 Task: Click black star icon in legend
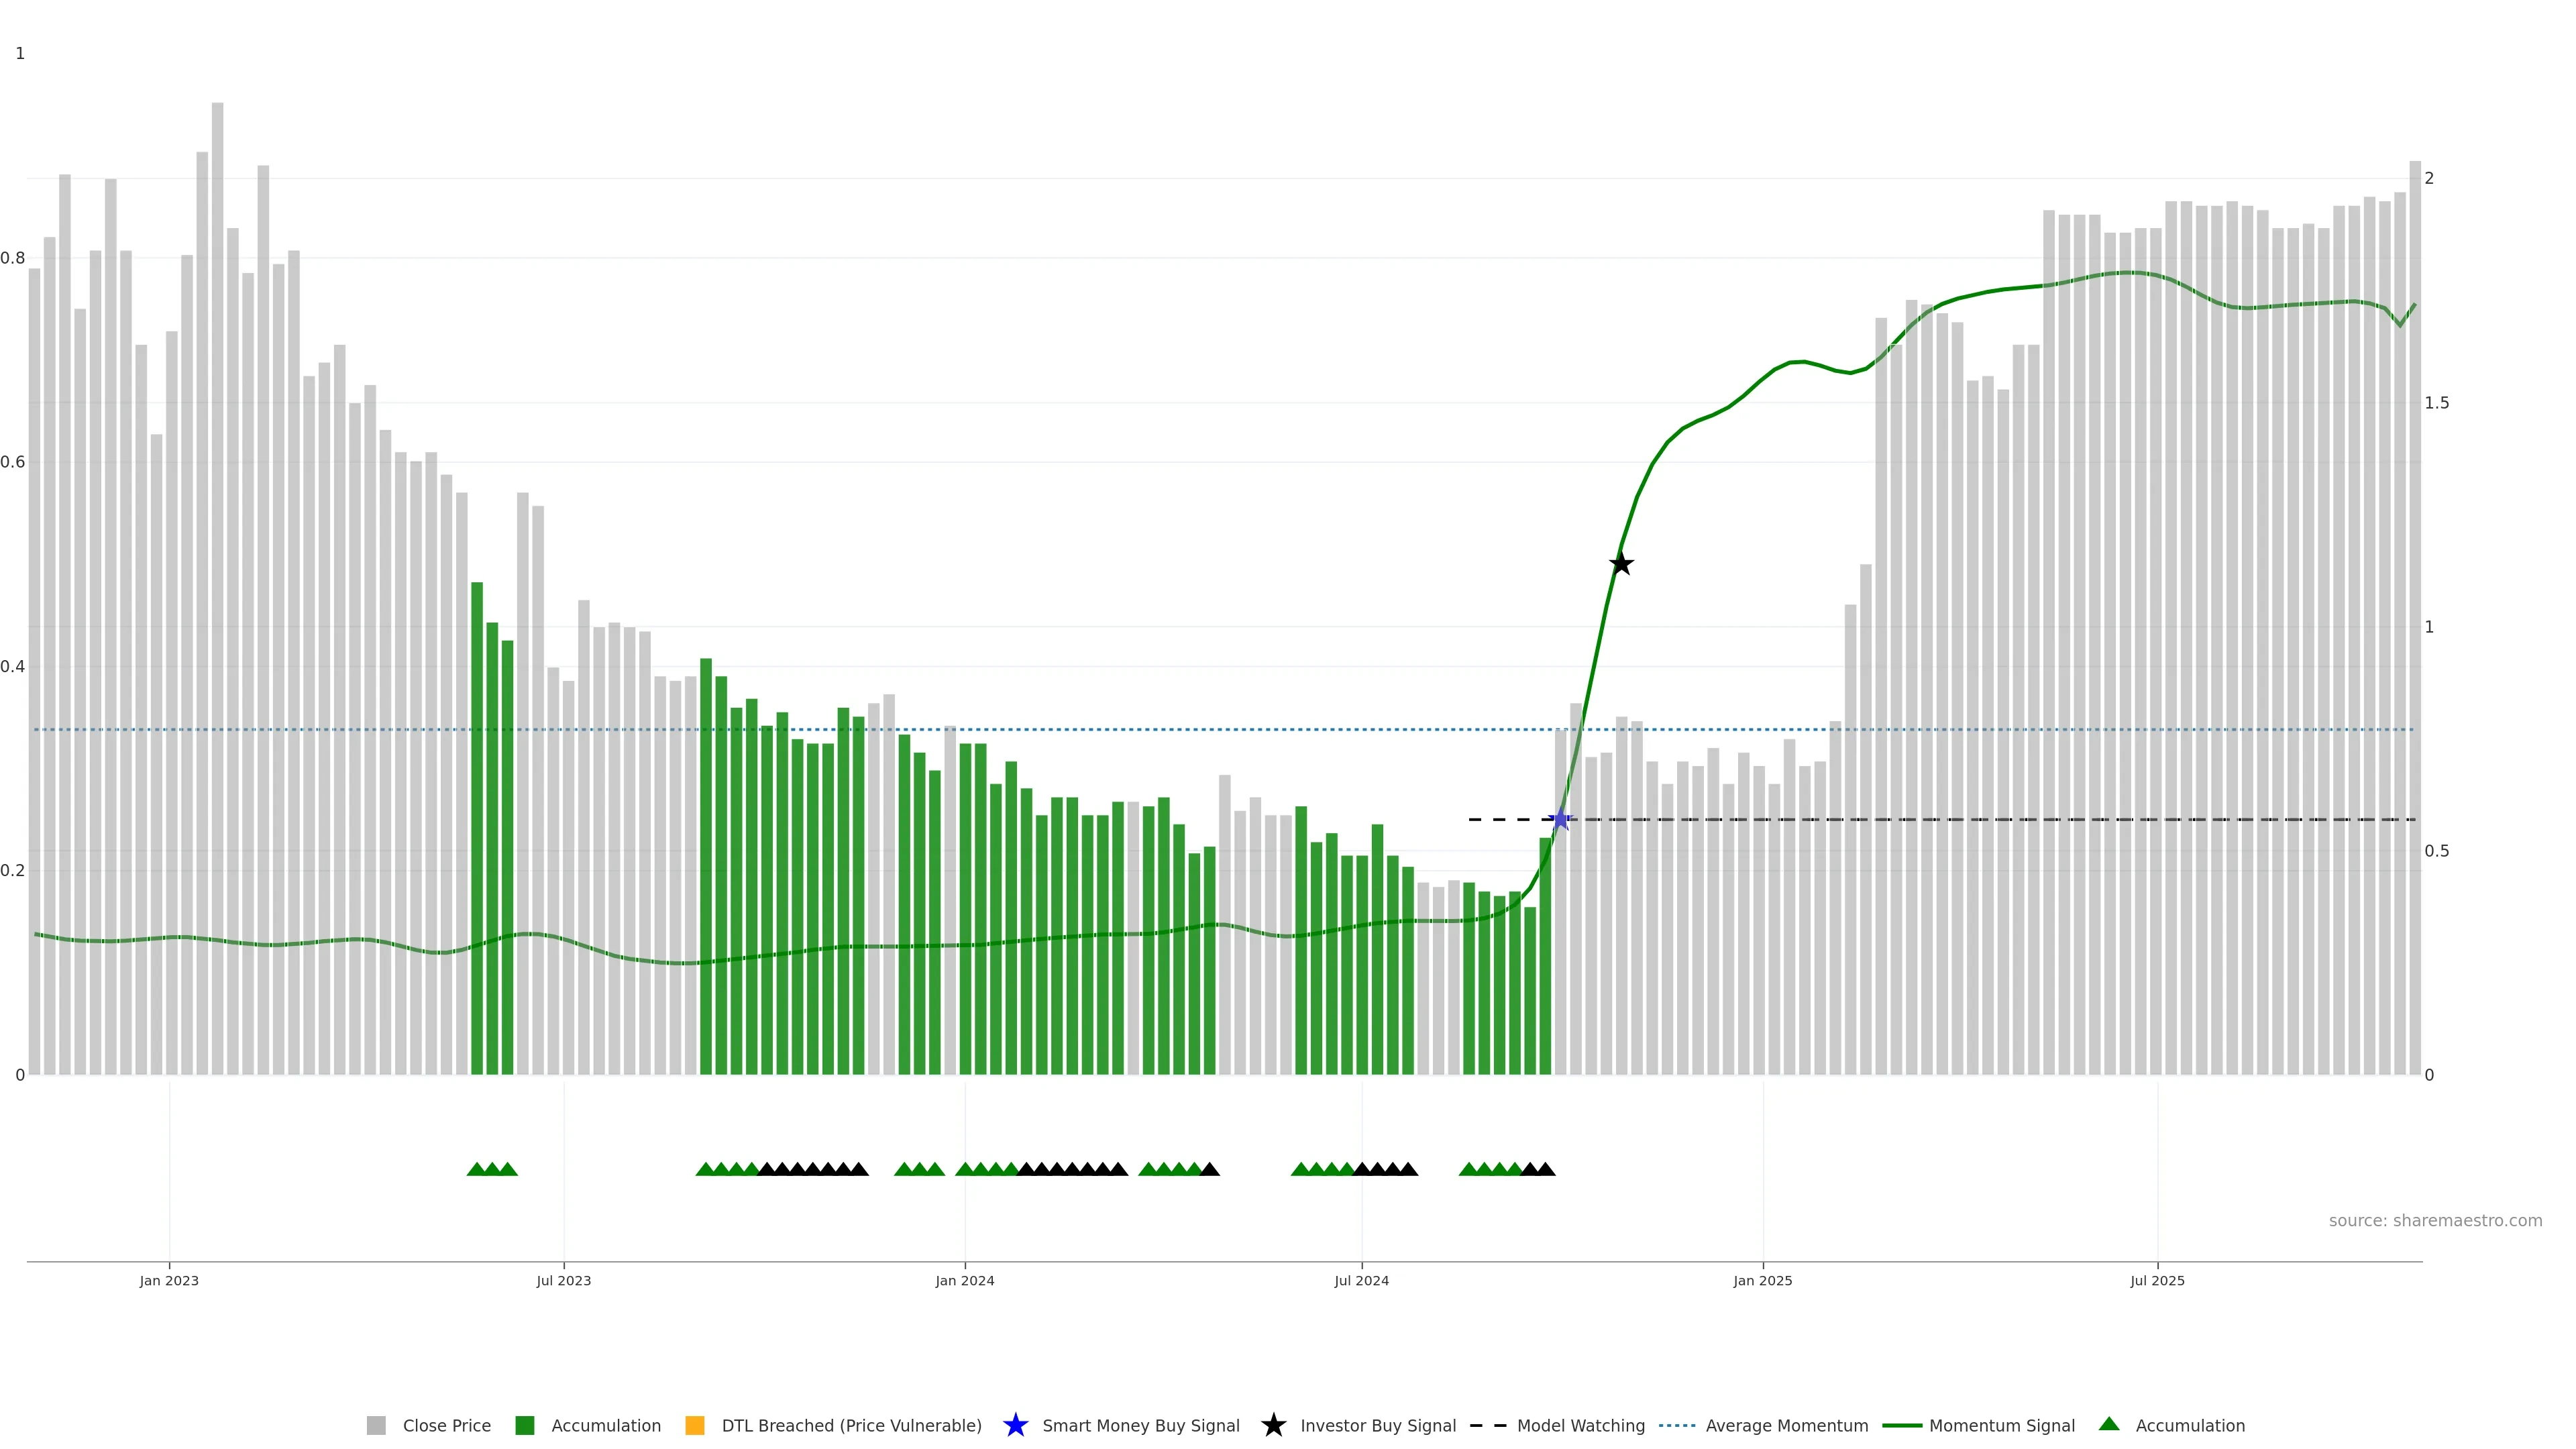1273,1426
